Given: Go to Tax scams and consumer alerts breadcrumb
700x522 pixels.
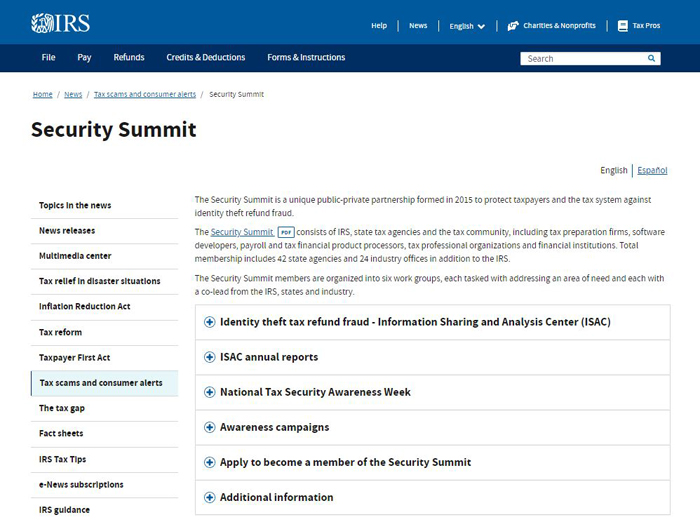Looking at the screenshot, I should coord(145,94).
